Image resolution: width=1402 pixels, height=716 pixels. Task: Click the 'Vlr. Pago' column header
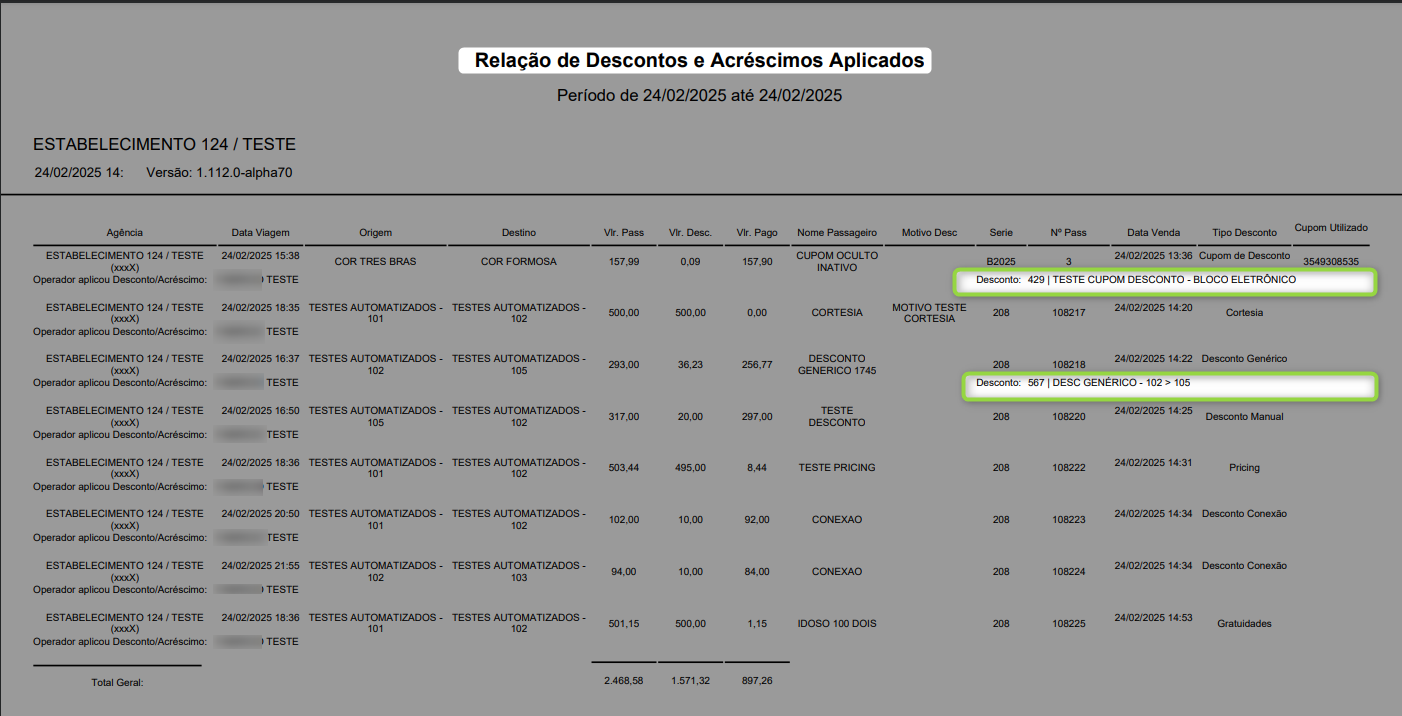click(757, 233)
